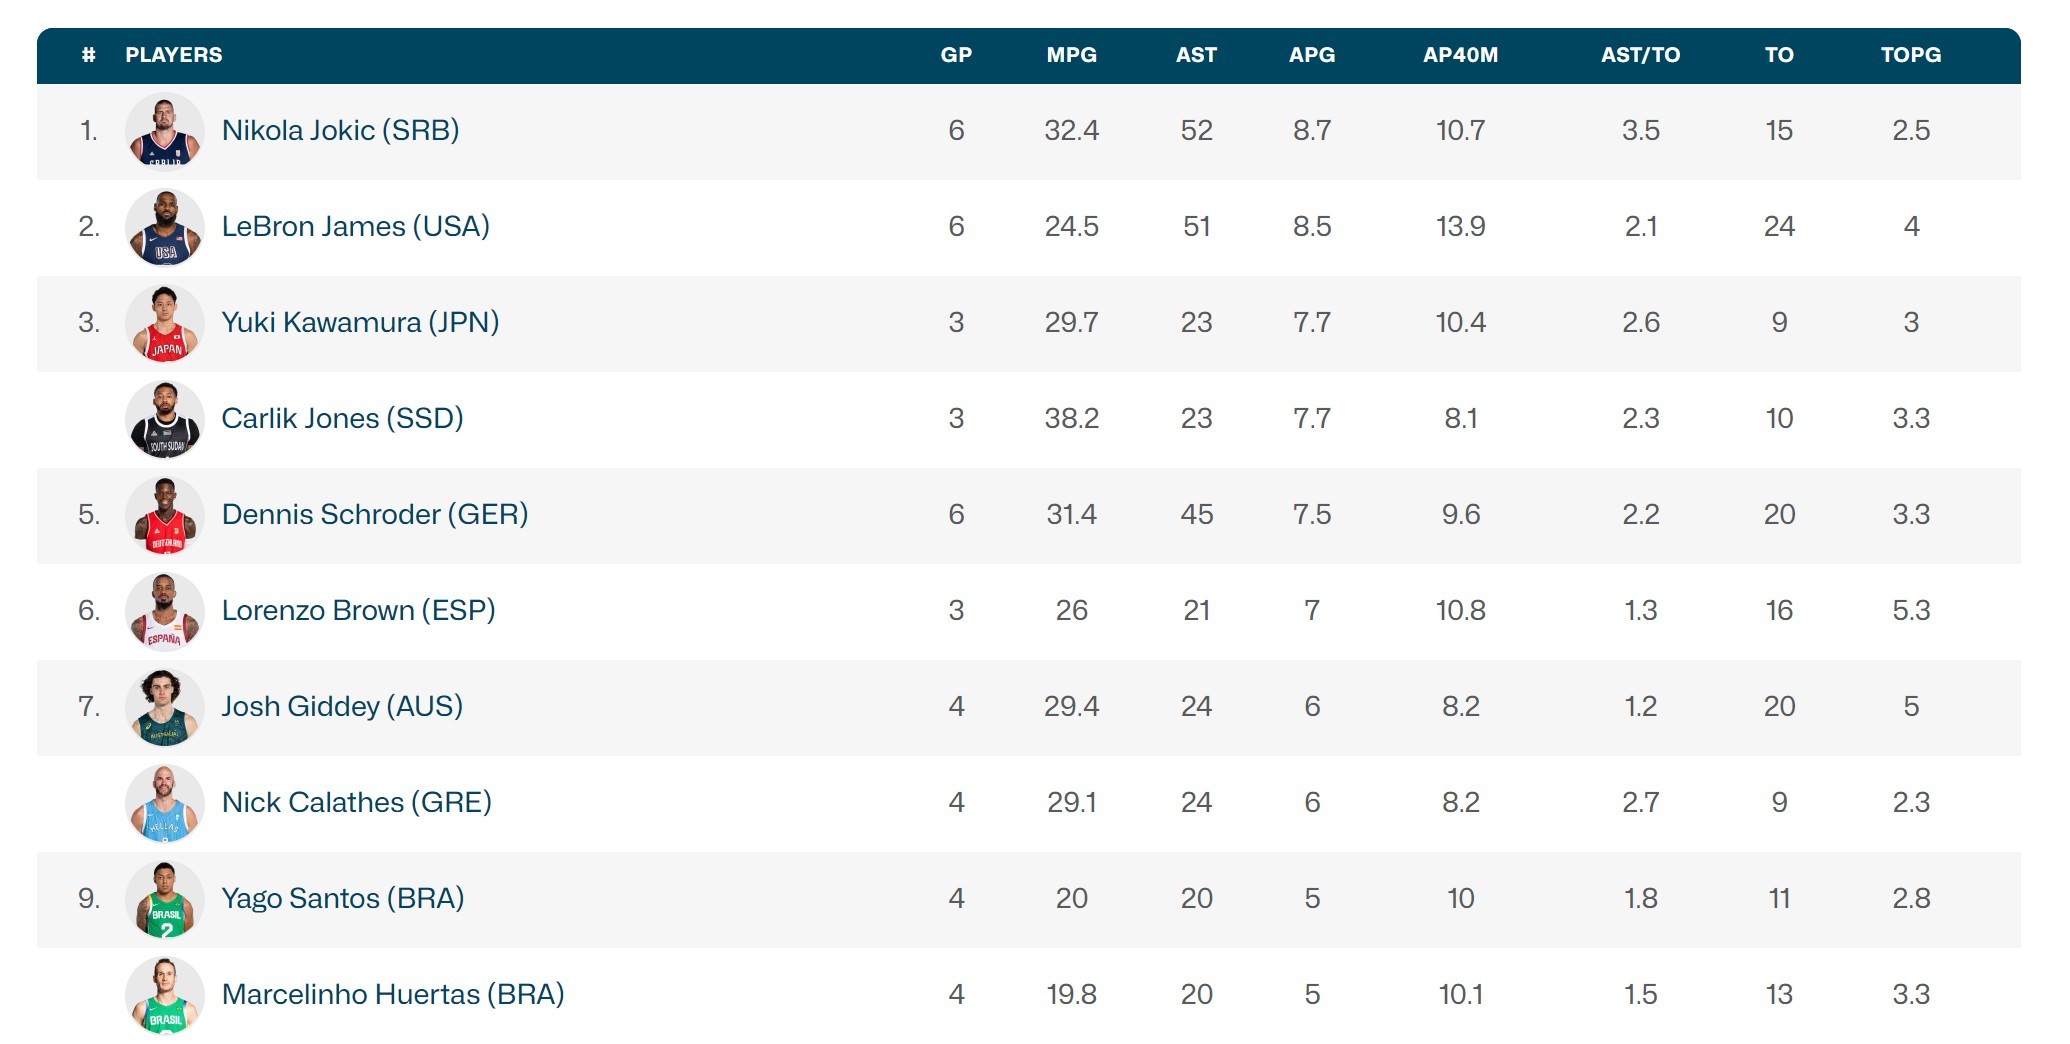Open Lorenzo Brown's avatar image
The image size is (2070, 1044).
pyautogui.click(x=165, y=612)
